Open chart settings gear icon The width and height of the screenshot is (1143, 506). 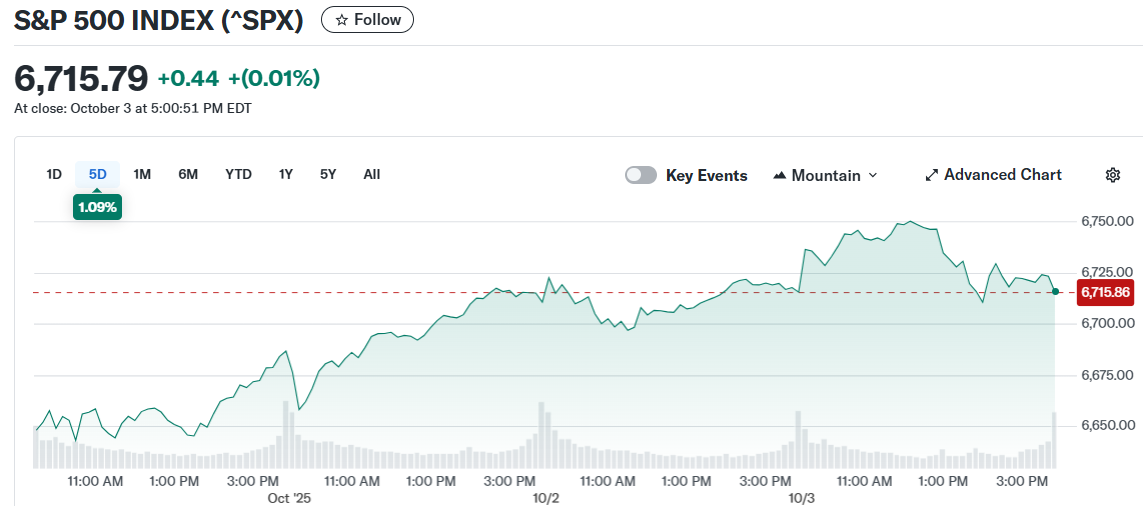(x=1112, y=175)
